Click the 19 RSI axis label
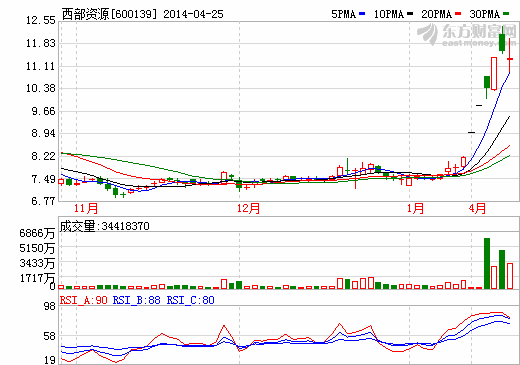The width and height of the screenshot is (520, 365). coord(50,360)
